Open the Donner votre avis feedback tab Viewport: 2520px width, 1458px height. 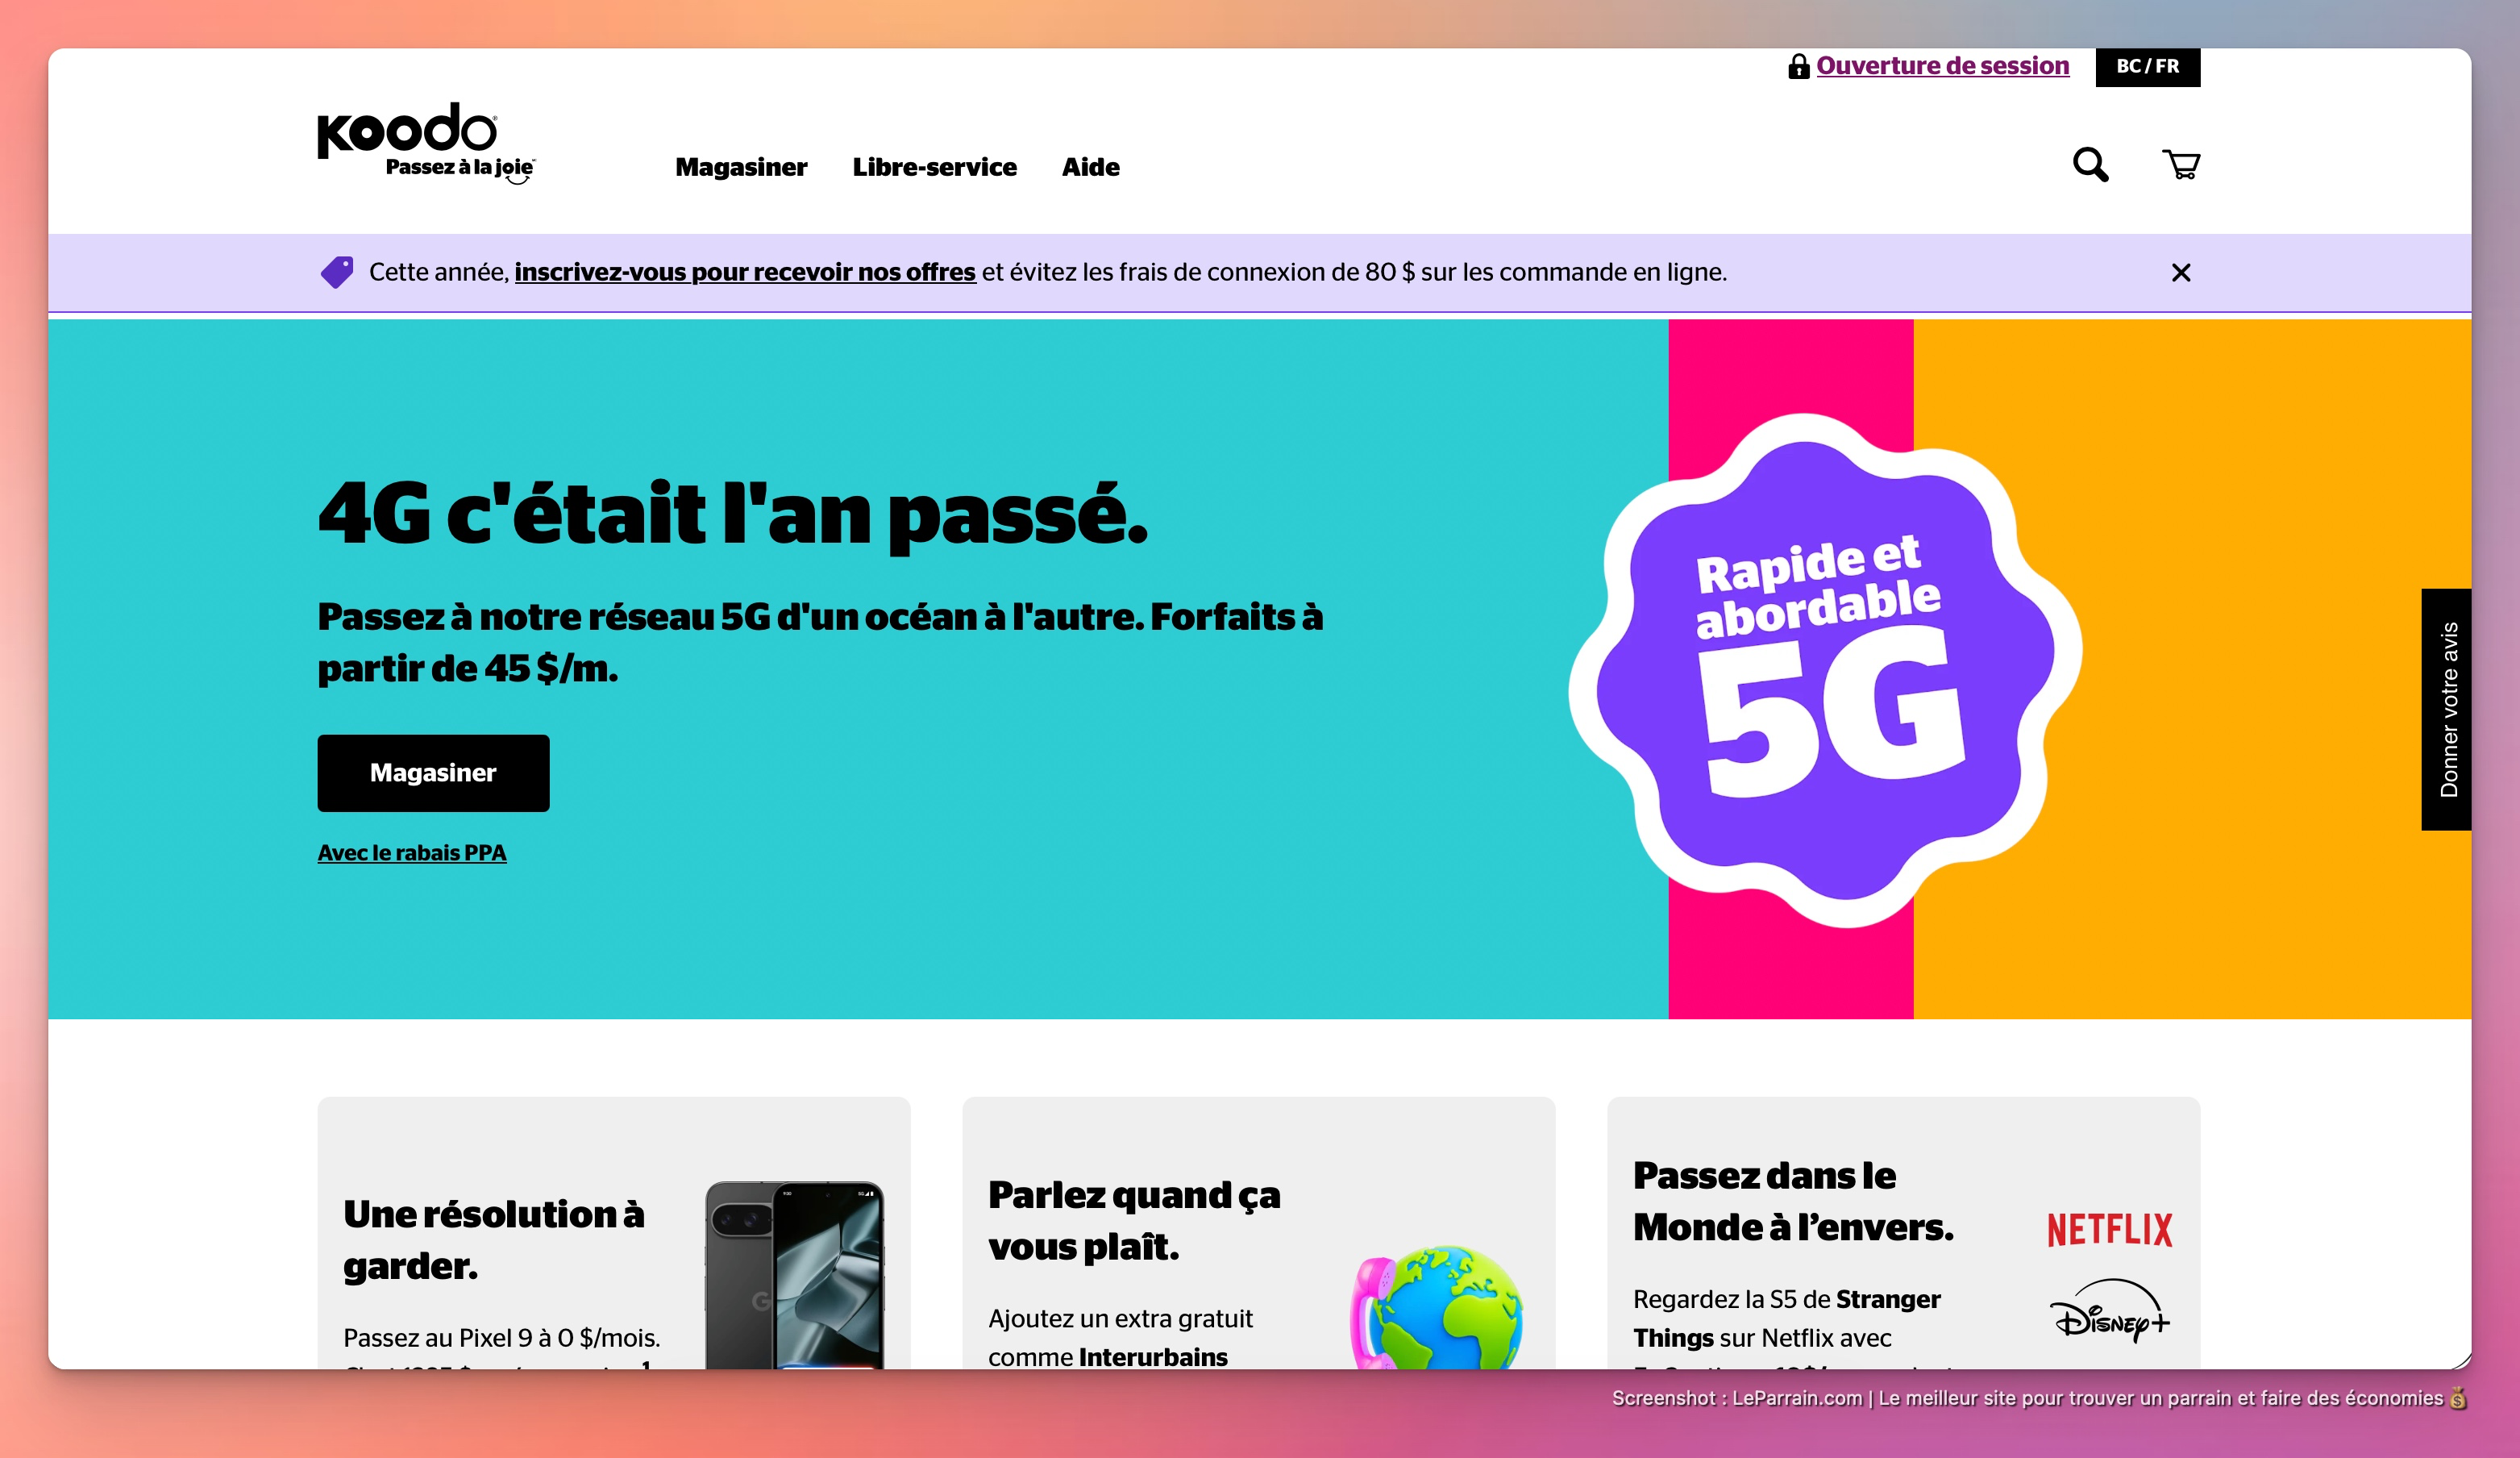pos(2446,709)
